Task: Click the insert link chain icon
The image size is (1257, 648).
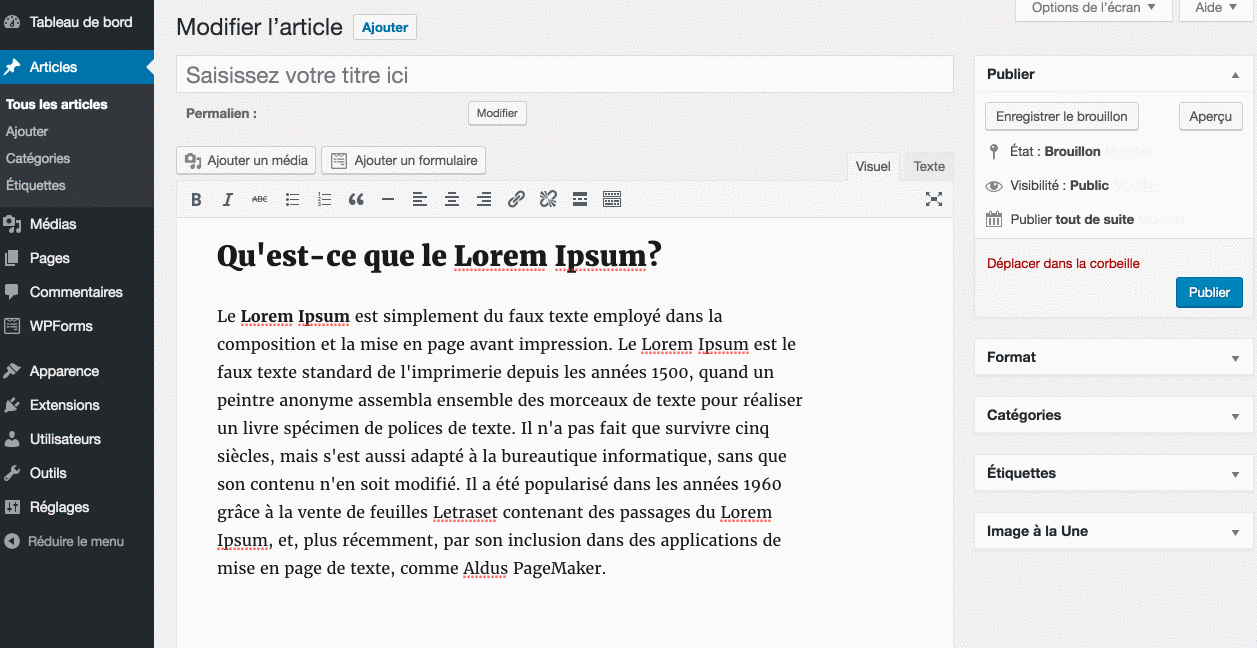Action: click(x=516, y=200)
